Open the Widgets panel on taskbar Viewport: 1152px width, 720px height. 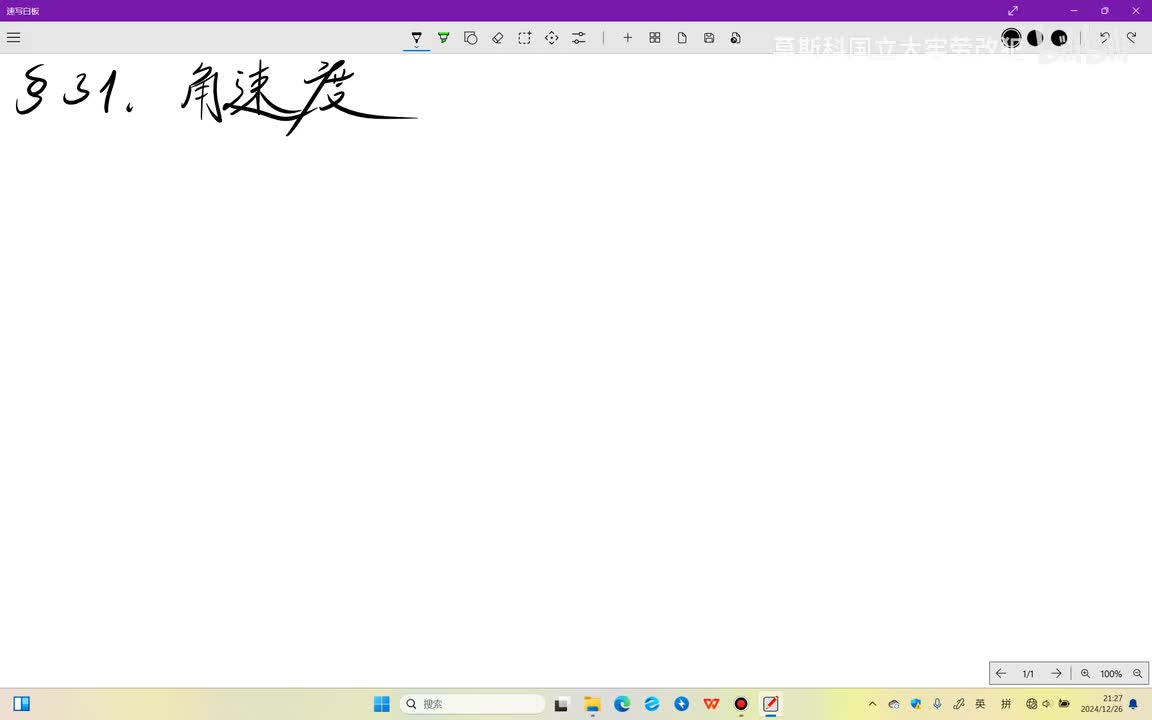point(21,704)
